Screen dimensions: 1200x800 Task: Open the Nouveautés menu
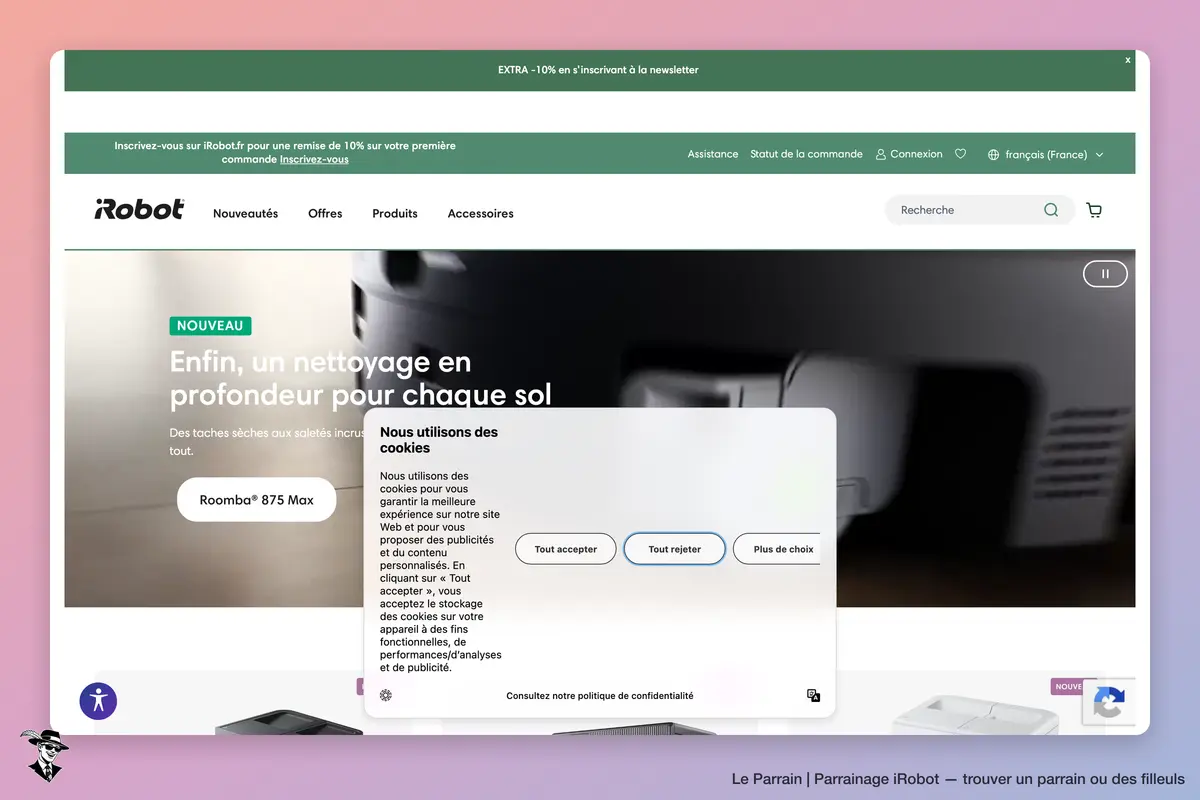pos(245,213)
